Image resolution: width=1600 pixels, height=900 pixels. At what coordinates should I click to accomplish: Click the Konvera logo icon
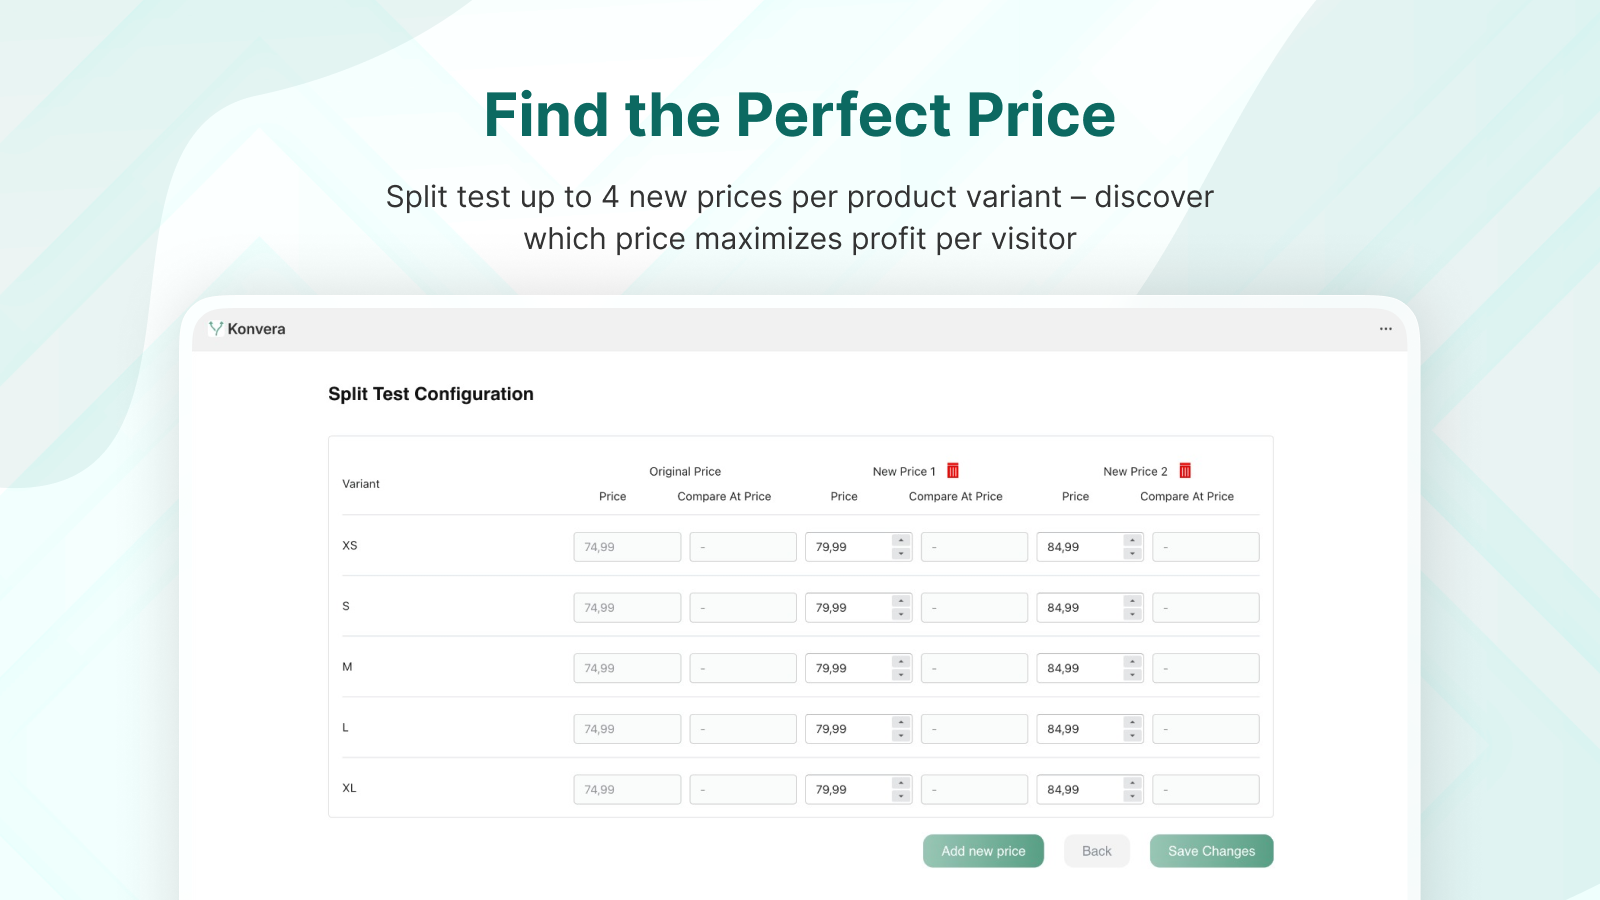[x=215, y=328]
